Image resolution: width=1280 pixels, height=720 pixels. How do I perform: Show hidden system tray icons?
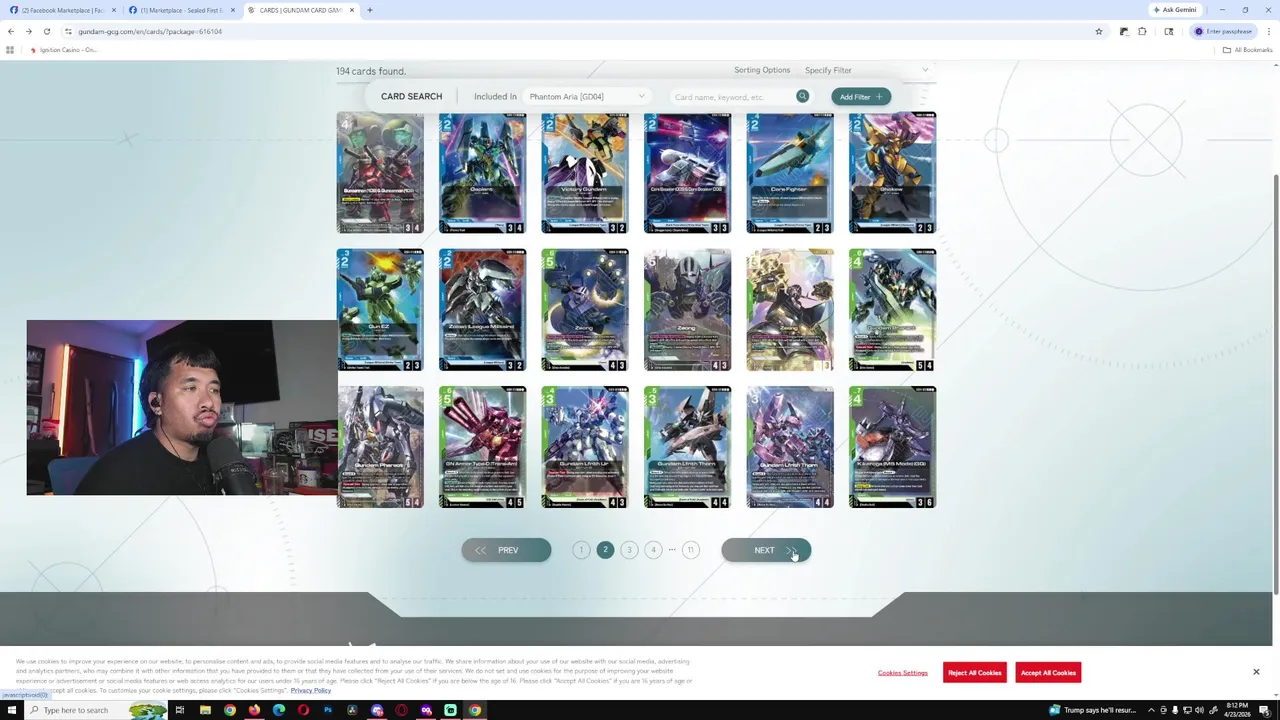(1151, 710)
